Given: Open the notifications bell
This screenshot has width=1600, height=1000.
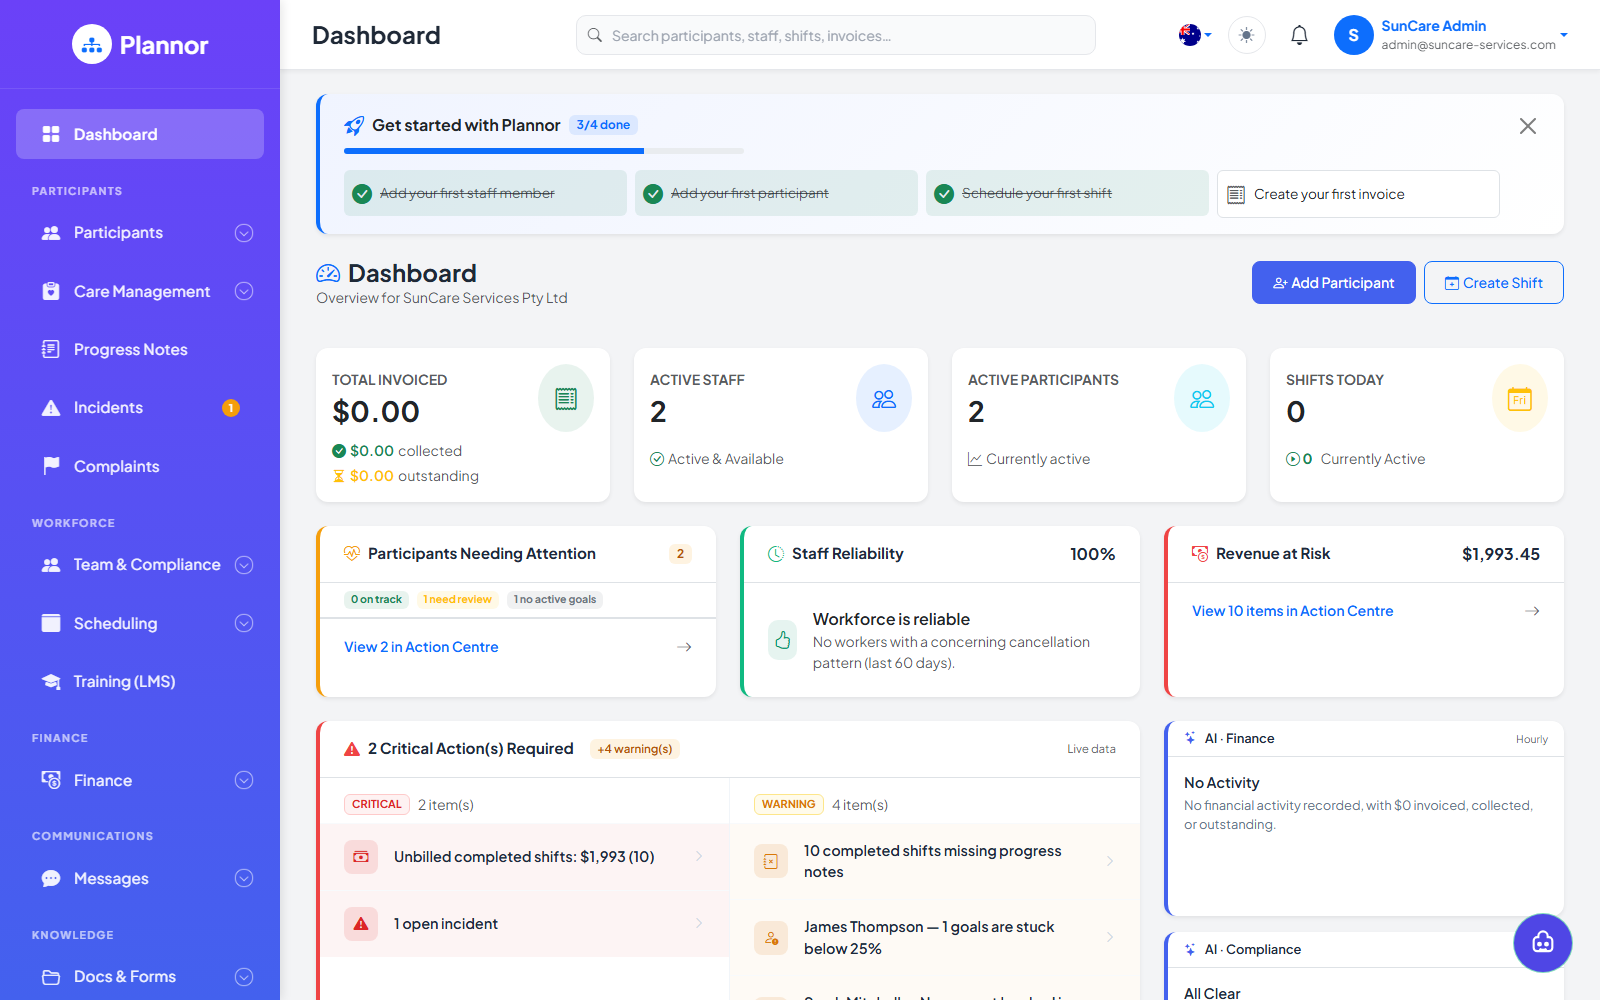Looking at the screenshot, I should 1299,35.
